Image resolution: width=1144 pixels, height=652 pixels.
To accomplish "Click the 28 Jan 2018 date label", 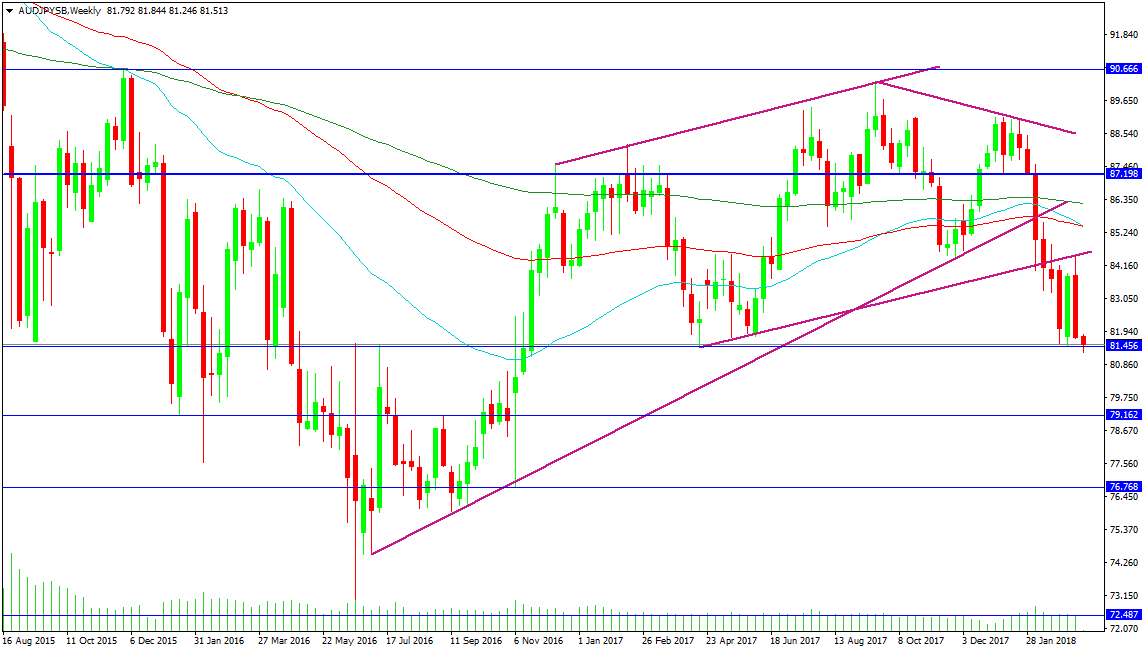I will pos(1051,642).
